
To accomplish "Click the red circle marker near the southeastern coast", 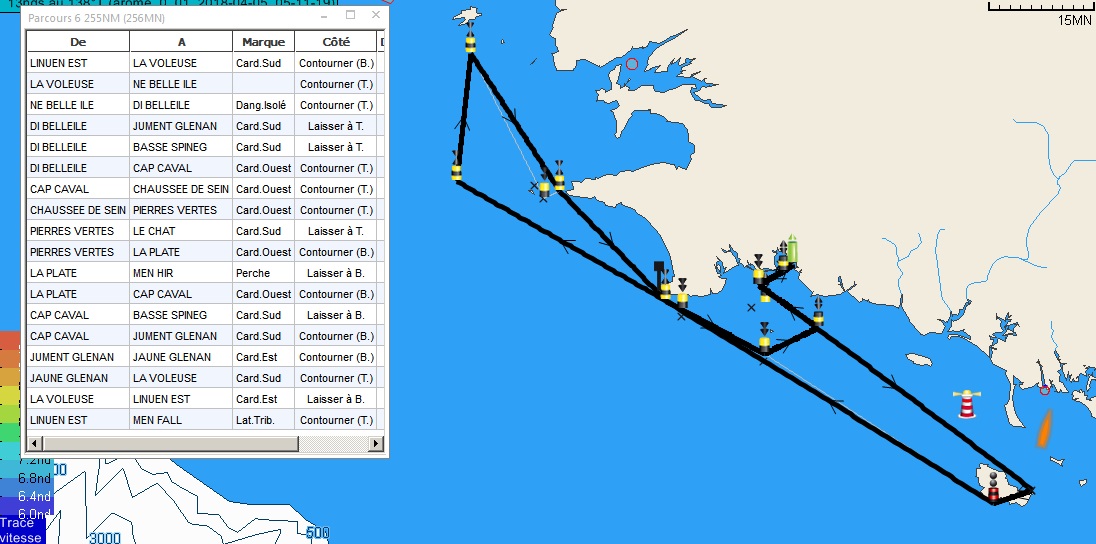I will pyautogui.click(x=1045, y=389).
